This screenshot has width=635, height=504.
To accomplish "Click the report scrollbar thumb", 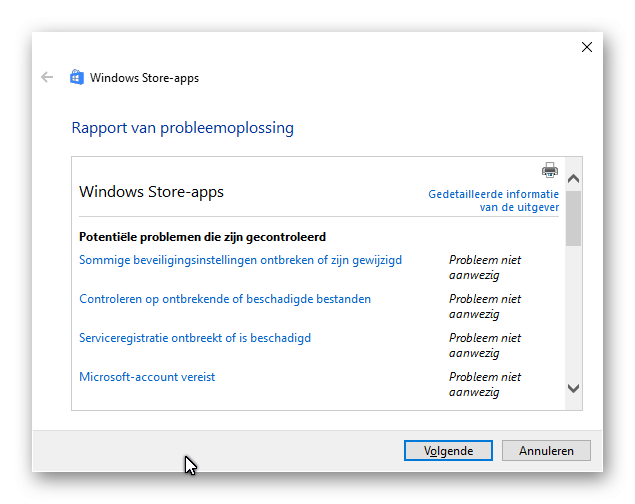I will [573, 217].
